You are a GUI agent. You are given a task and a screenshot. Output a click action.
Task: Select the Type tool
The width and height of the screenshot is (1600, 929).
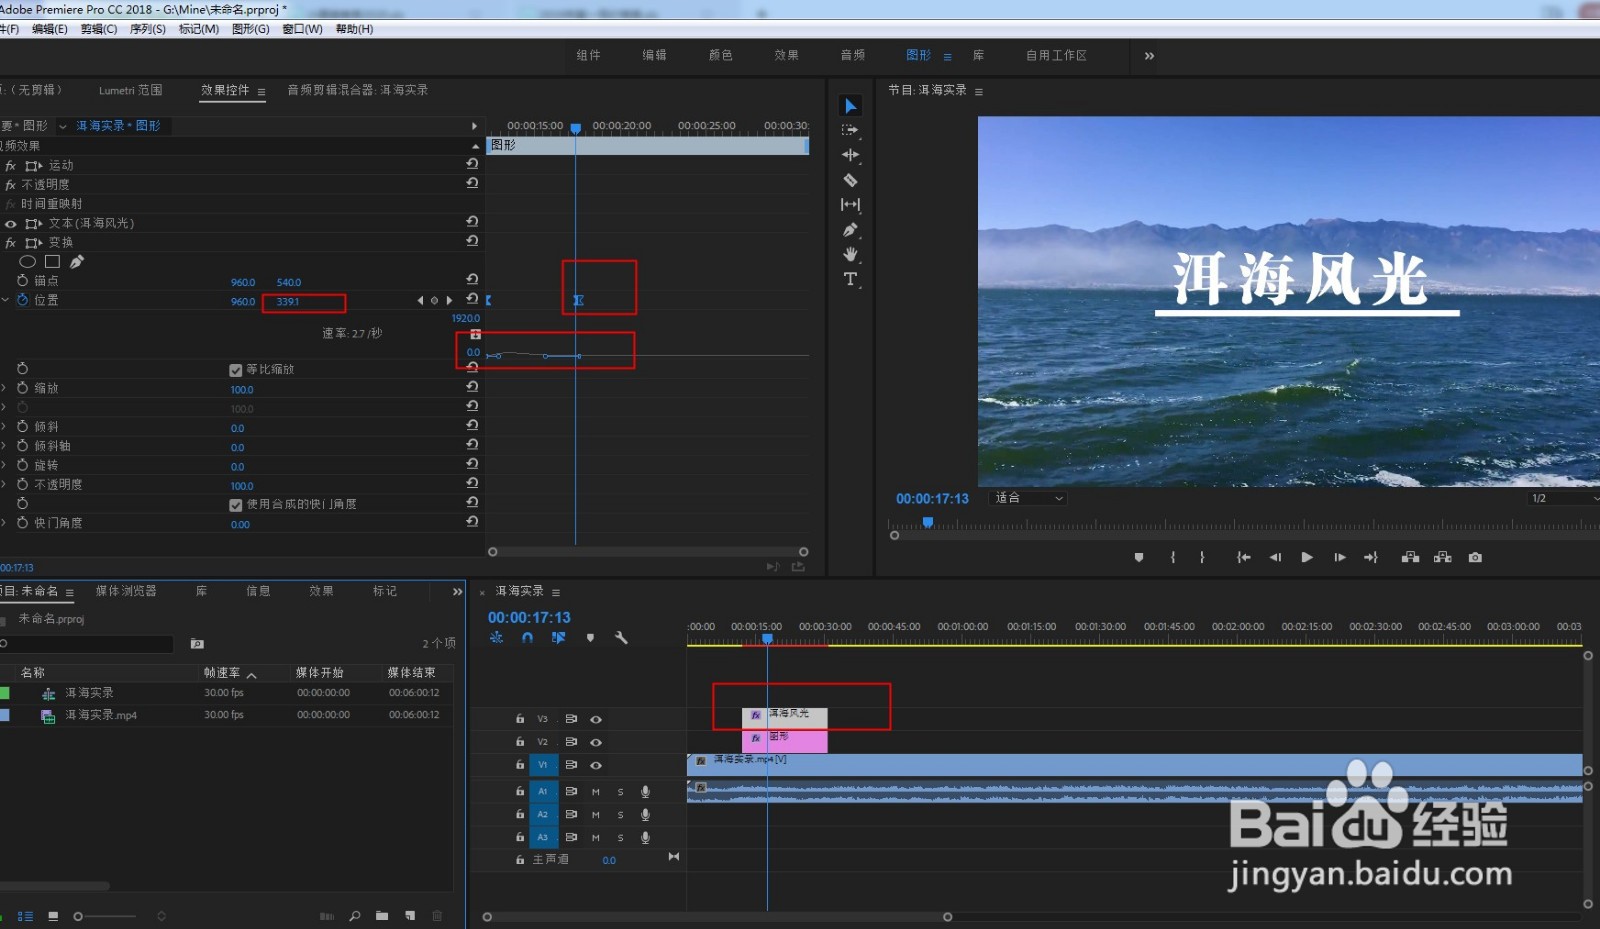pos(850,279)
